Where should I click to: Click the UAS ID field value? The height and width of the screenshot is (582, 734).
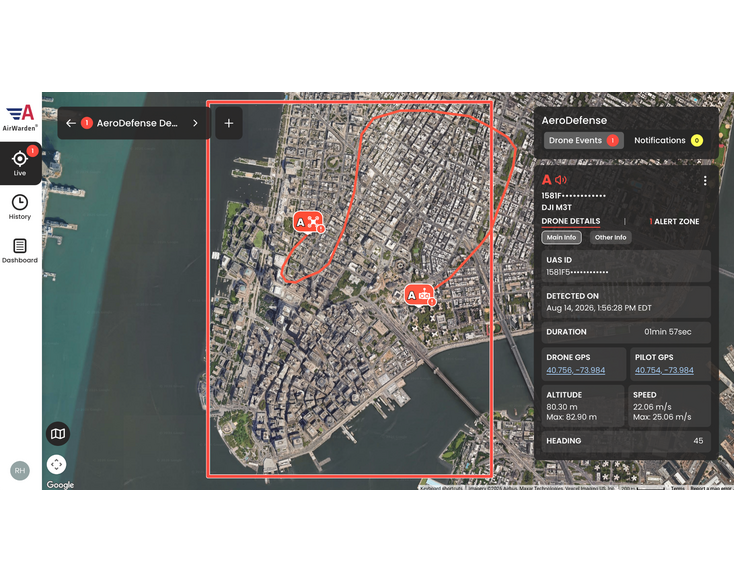pyautogui.click(x=577, y=272)
